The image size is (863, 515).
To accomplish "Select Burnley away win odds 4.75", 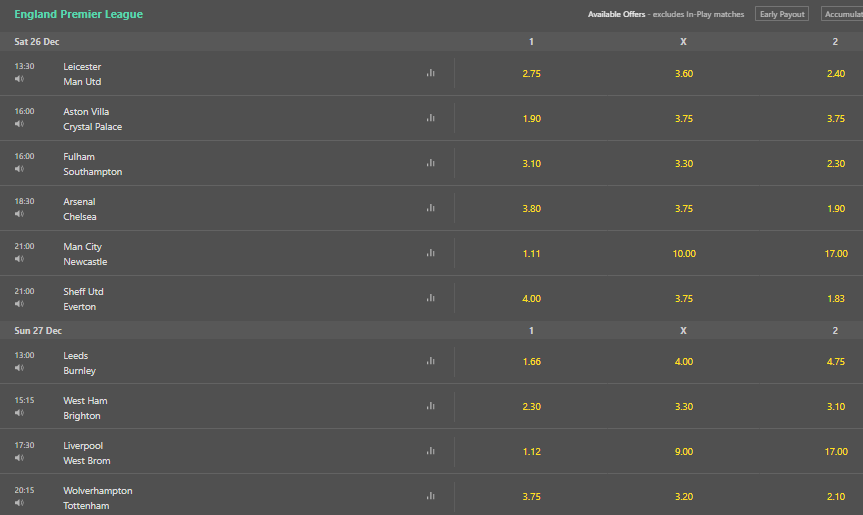I will (835, 361).
